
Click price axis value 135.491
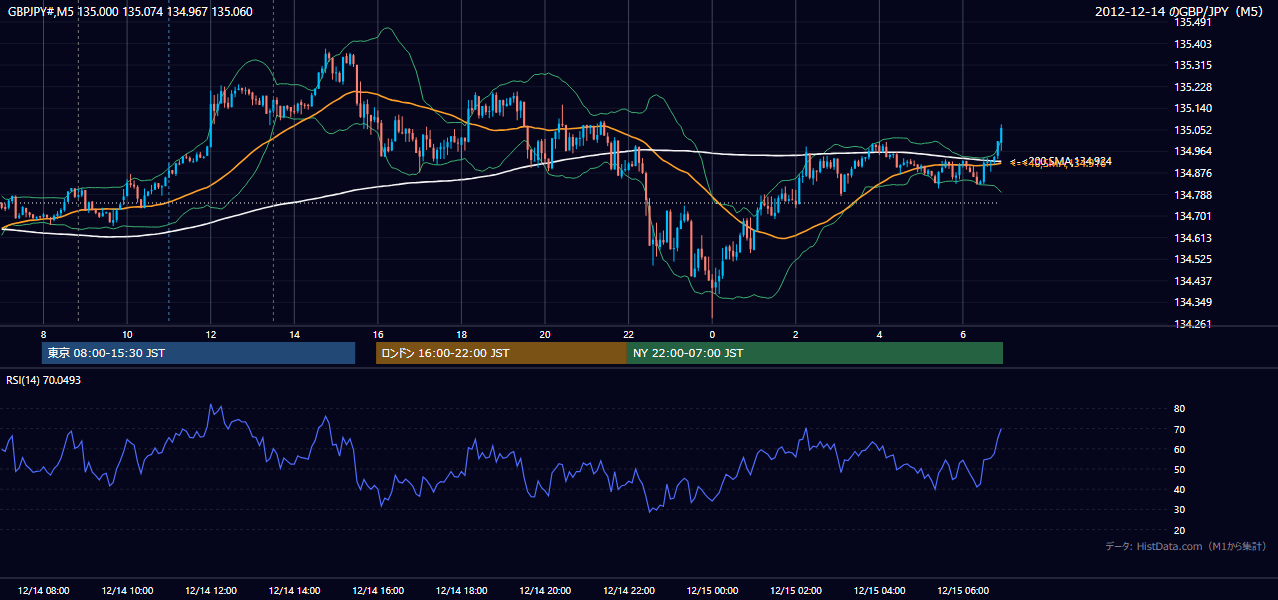pyautogui.click(x=1191, y=22)
